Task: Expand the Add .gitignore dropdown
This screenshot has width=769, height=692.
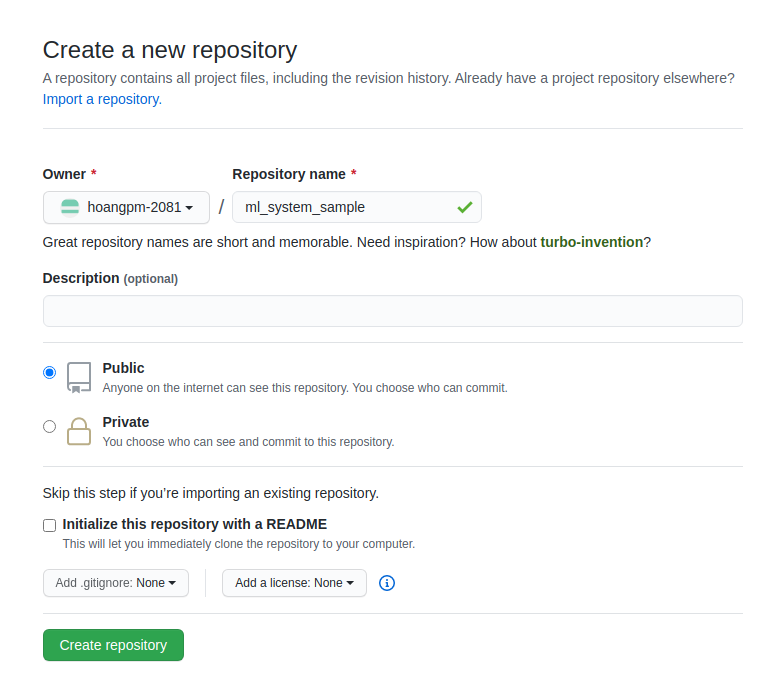Action: 116,583
